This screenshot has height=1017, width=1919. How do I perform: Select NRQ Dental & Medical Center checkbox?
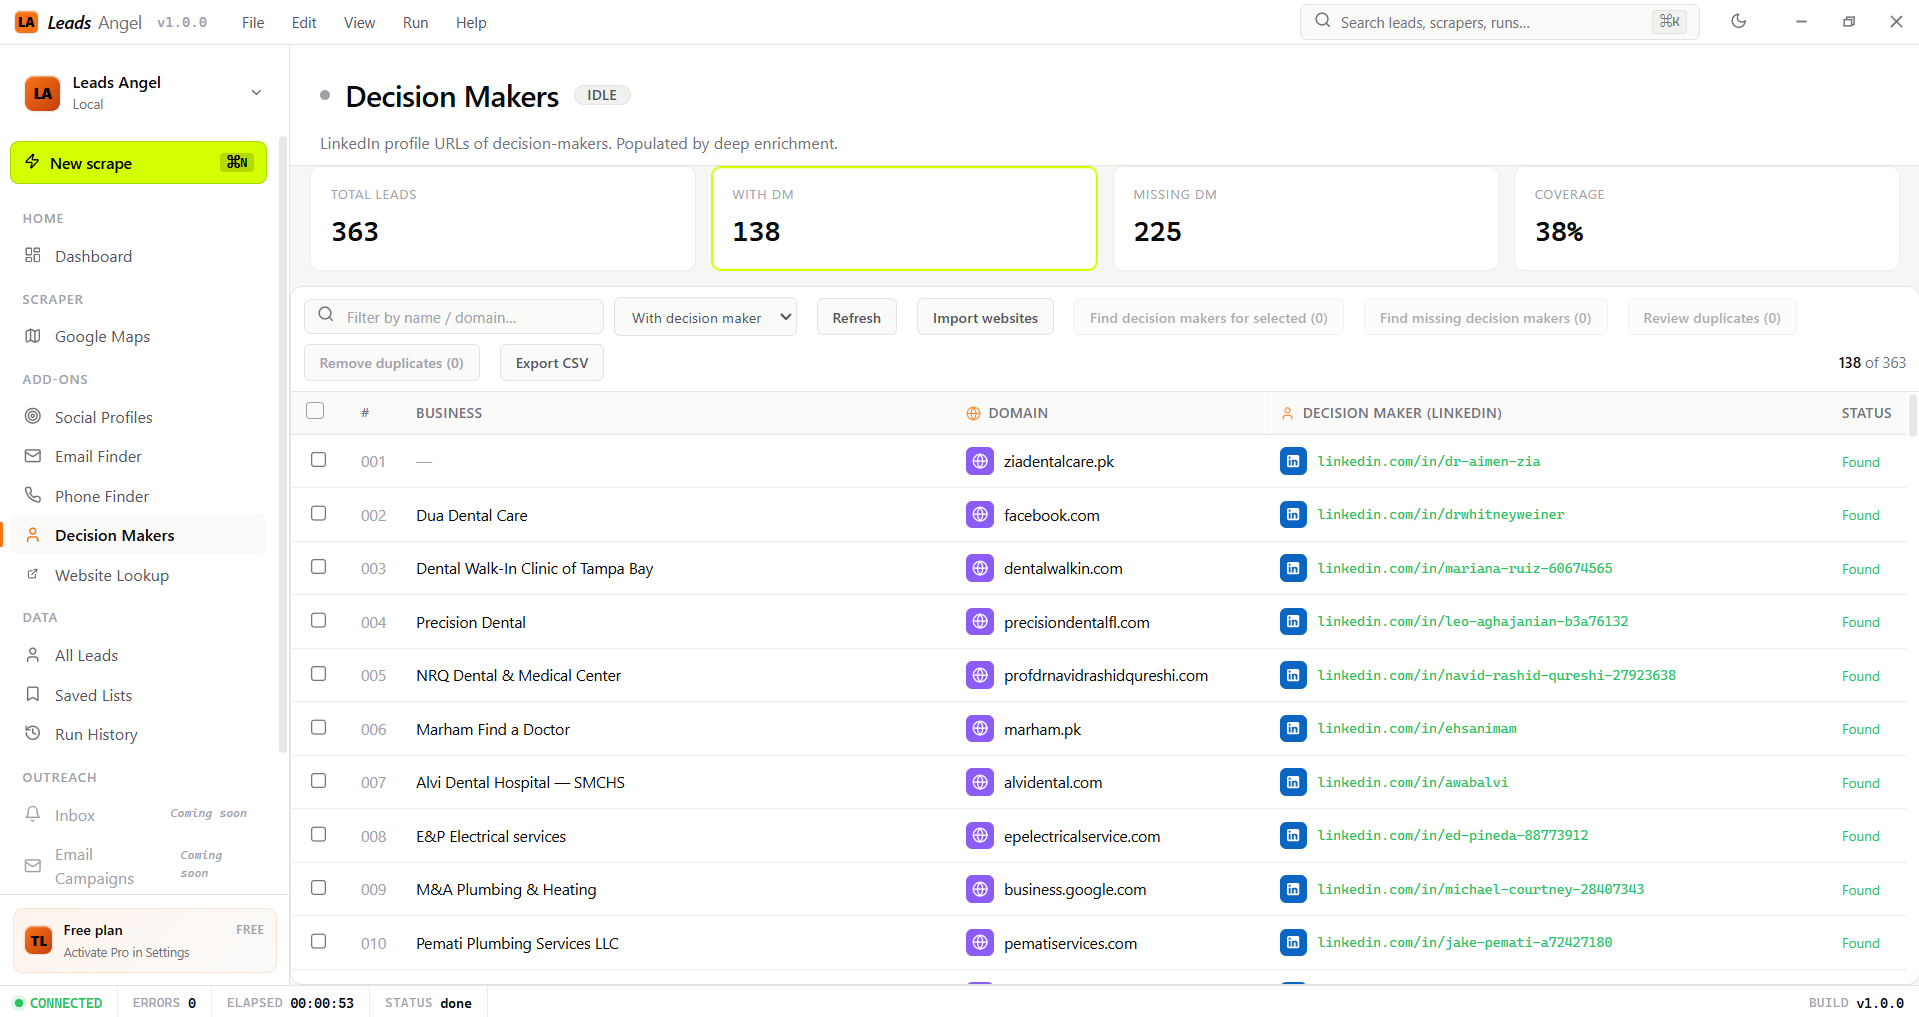[x=318, y=674]
